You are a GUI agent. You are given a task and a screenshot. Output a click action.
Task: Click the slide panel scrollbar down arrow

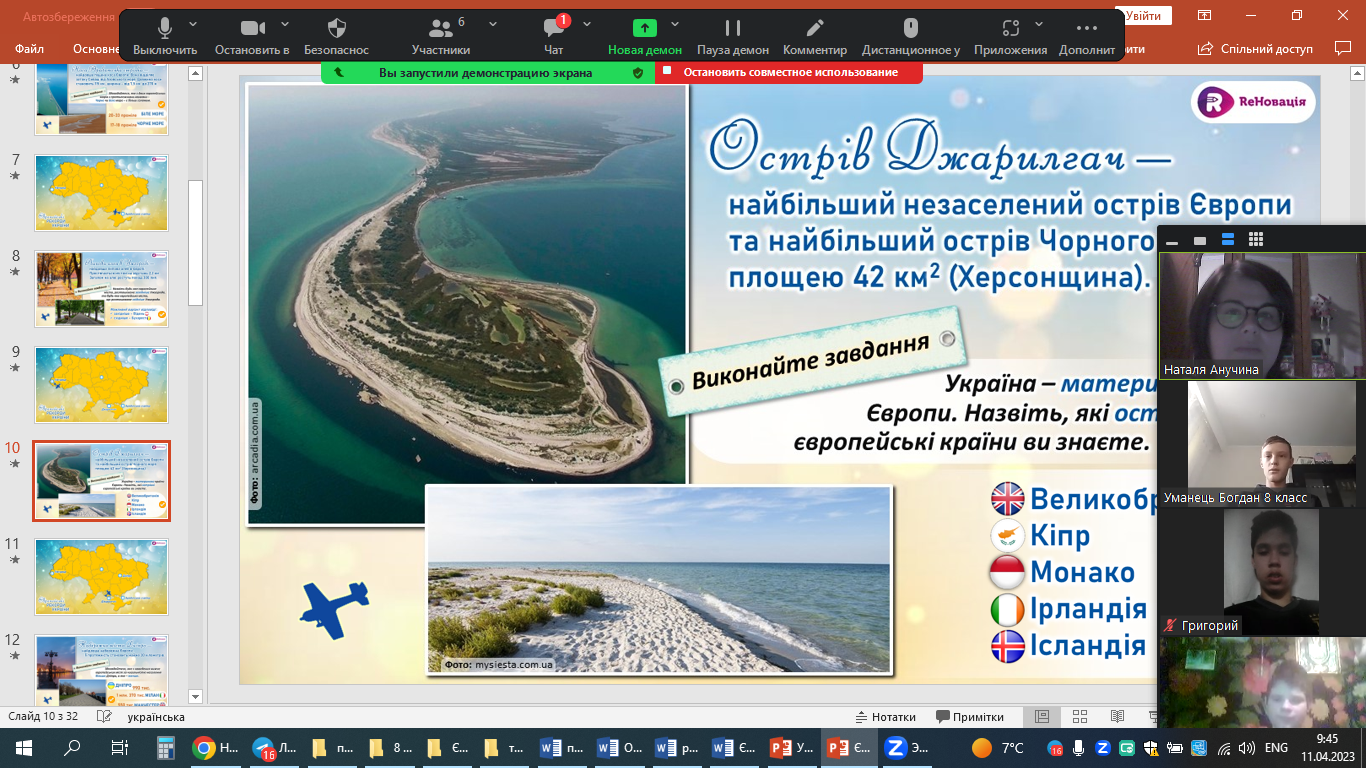pyautogui.click(x=196, y=697)
